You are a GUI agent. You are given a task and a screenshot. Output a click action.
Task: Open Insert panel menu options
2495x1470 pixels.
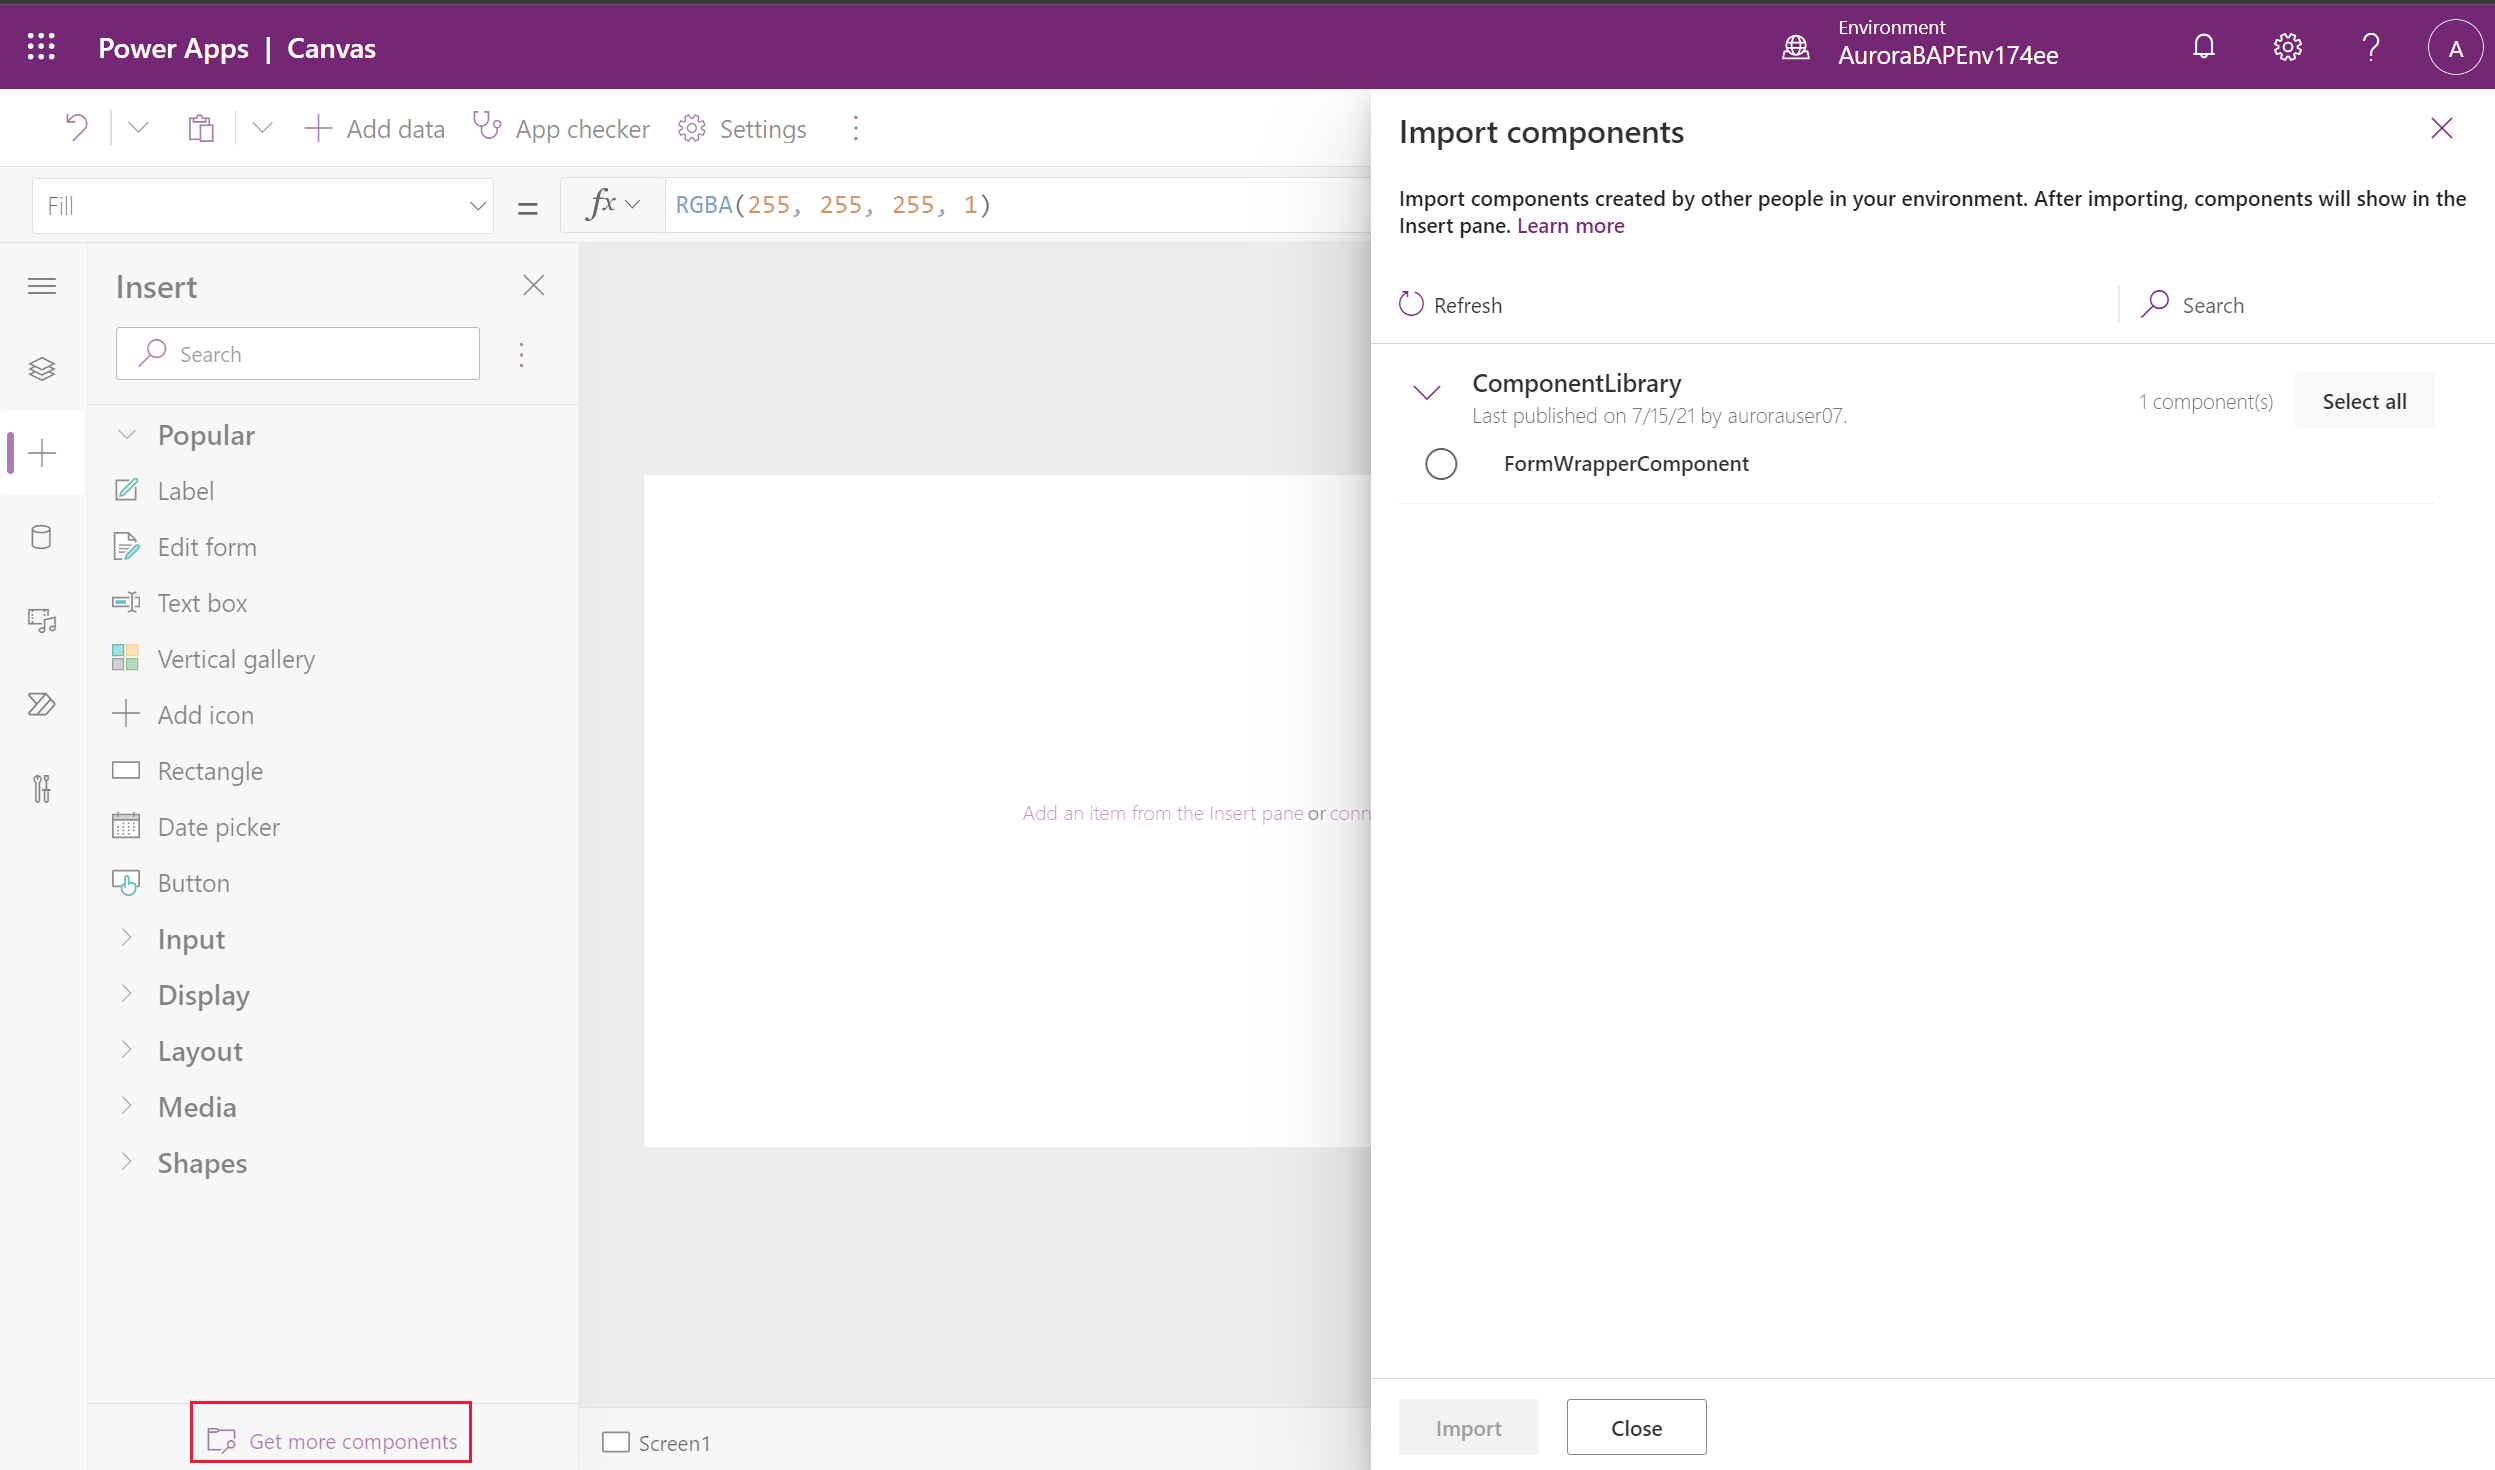(523, 354)
